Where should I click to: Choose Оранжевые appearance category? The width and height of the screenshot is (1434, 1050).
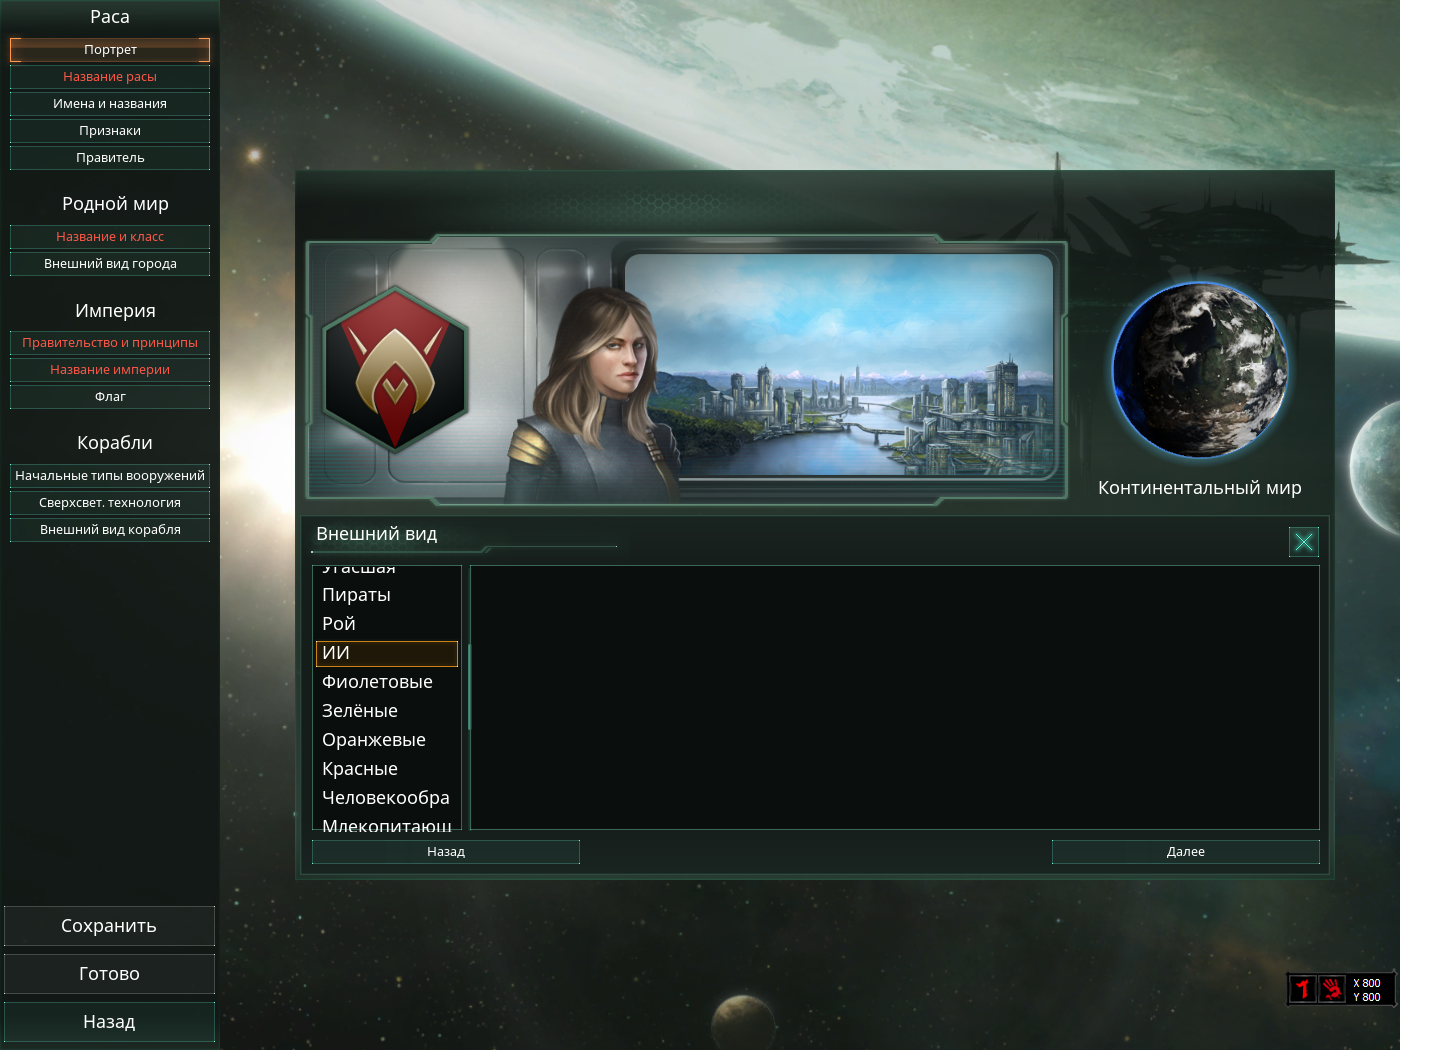[x=387, y=740]
